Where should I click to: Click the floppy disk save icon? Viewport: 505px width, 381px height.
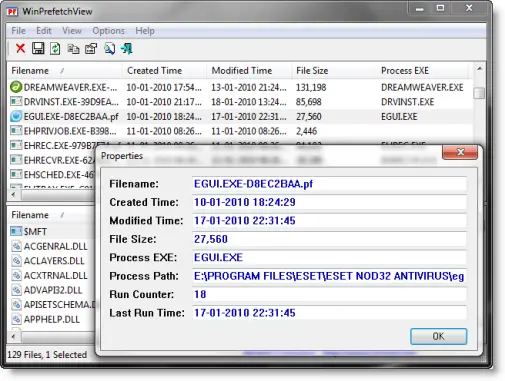[38, 48]
